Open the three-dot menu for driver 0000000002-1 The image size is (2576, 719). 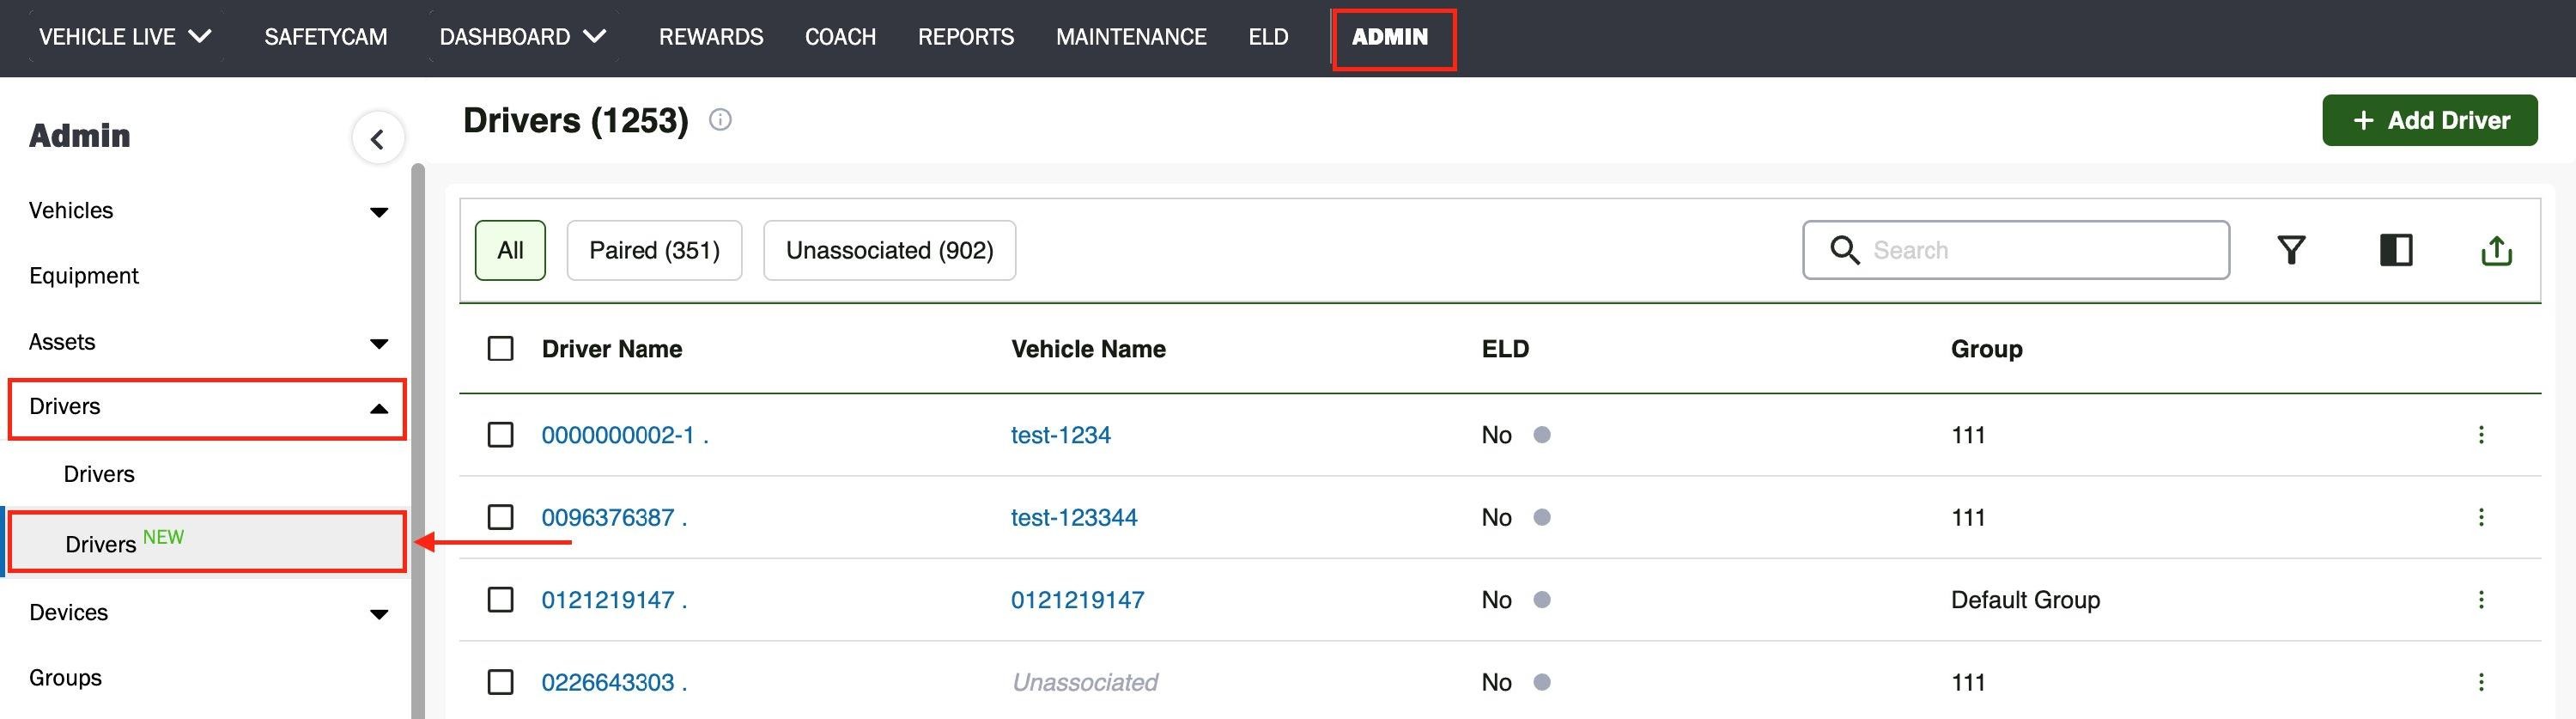point(2481,435)
